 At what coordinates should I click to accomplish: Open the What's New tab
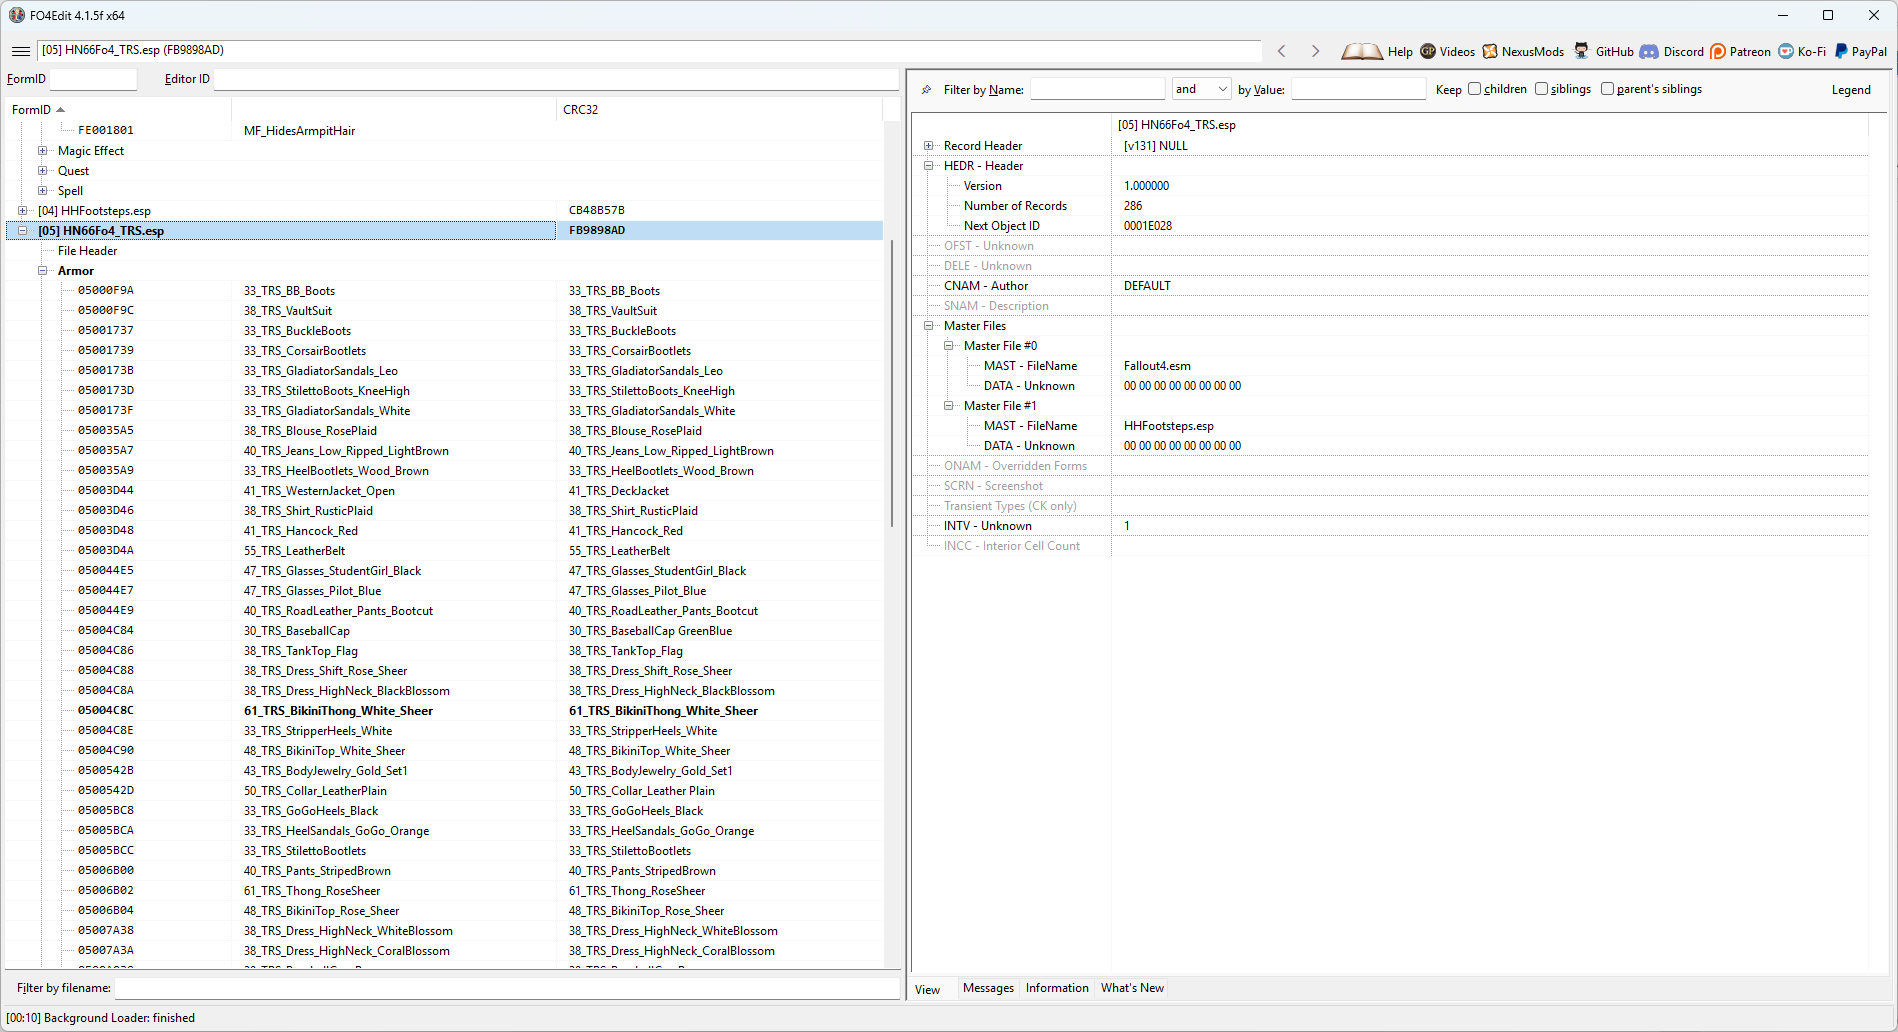[1132, 988]
